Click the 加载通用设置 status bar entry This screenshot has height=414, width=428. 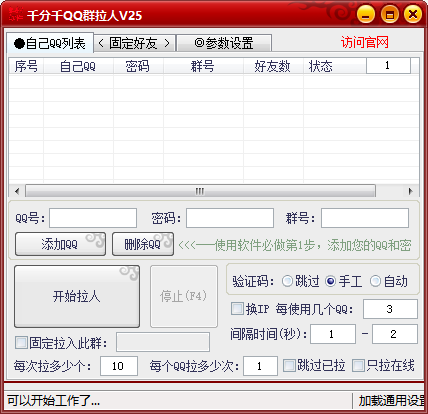392,400
